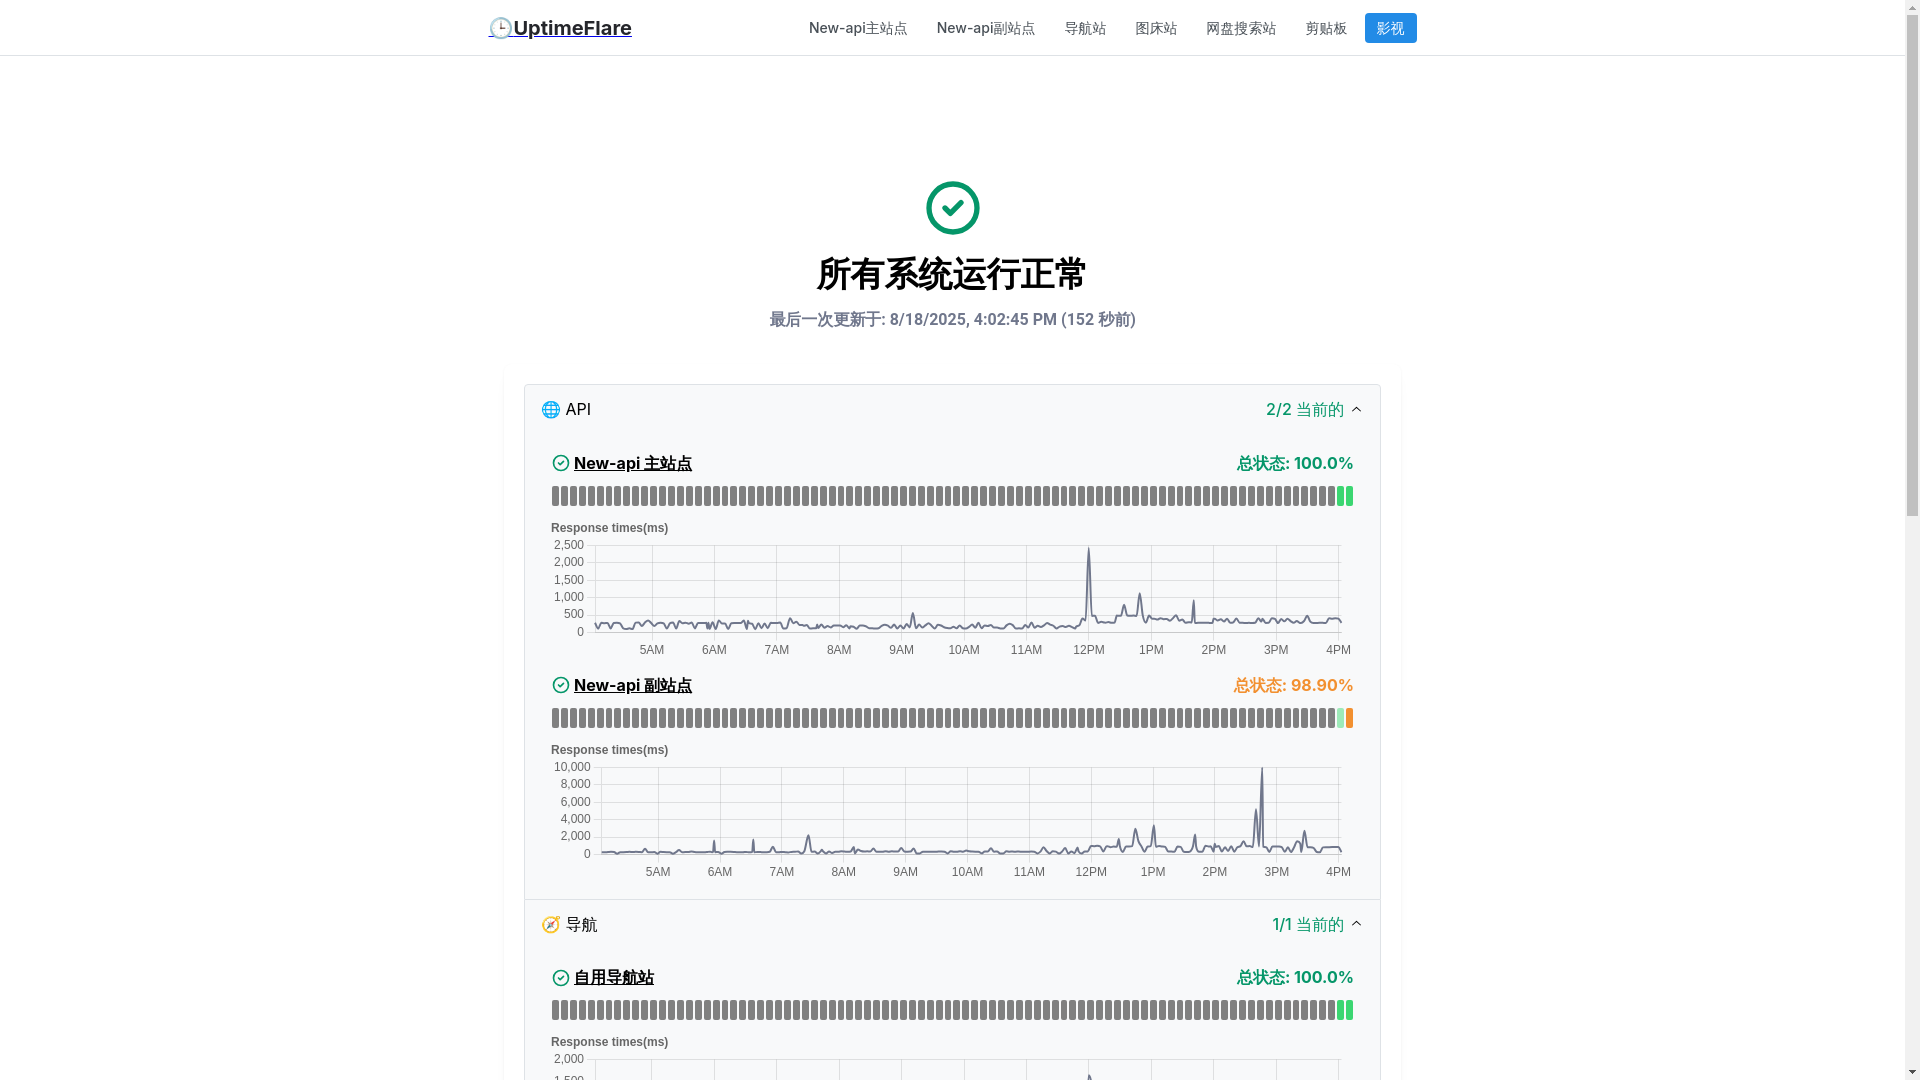This screenshot has width=1920, height=1080.
Task: Click the UptimeFlare clock logo icon
Action: tap(500, 28)
